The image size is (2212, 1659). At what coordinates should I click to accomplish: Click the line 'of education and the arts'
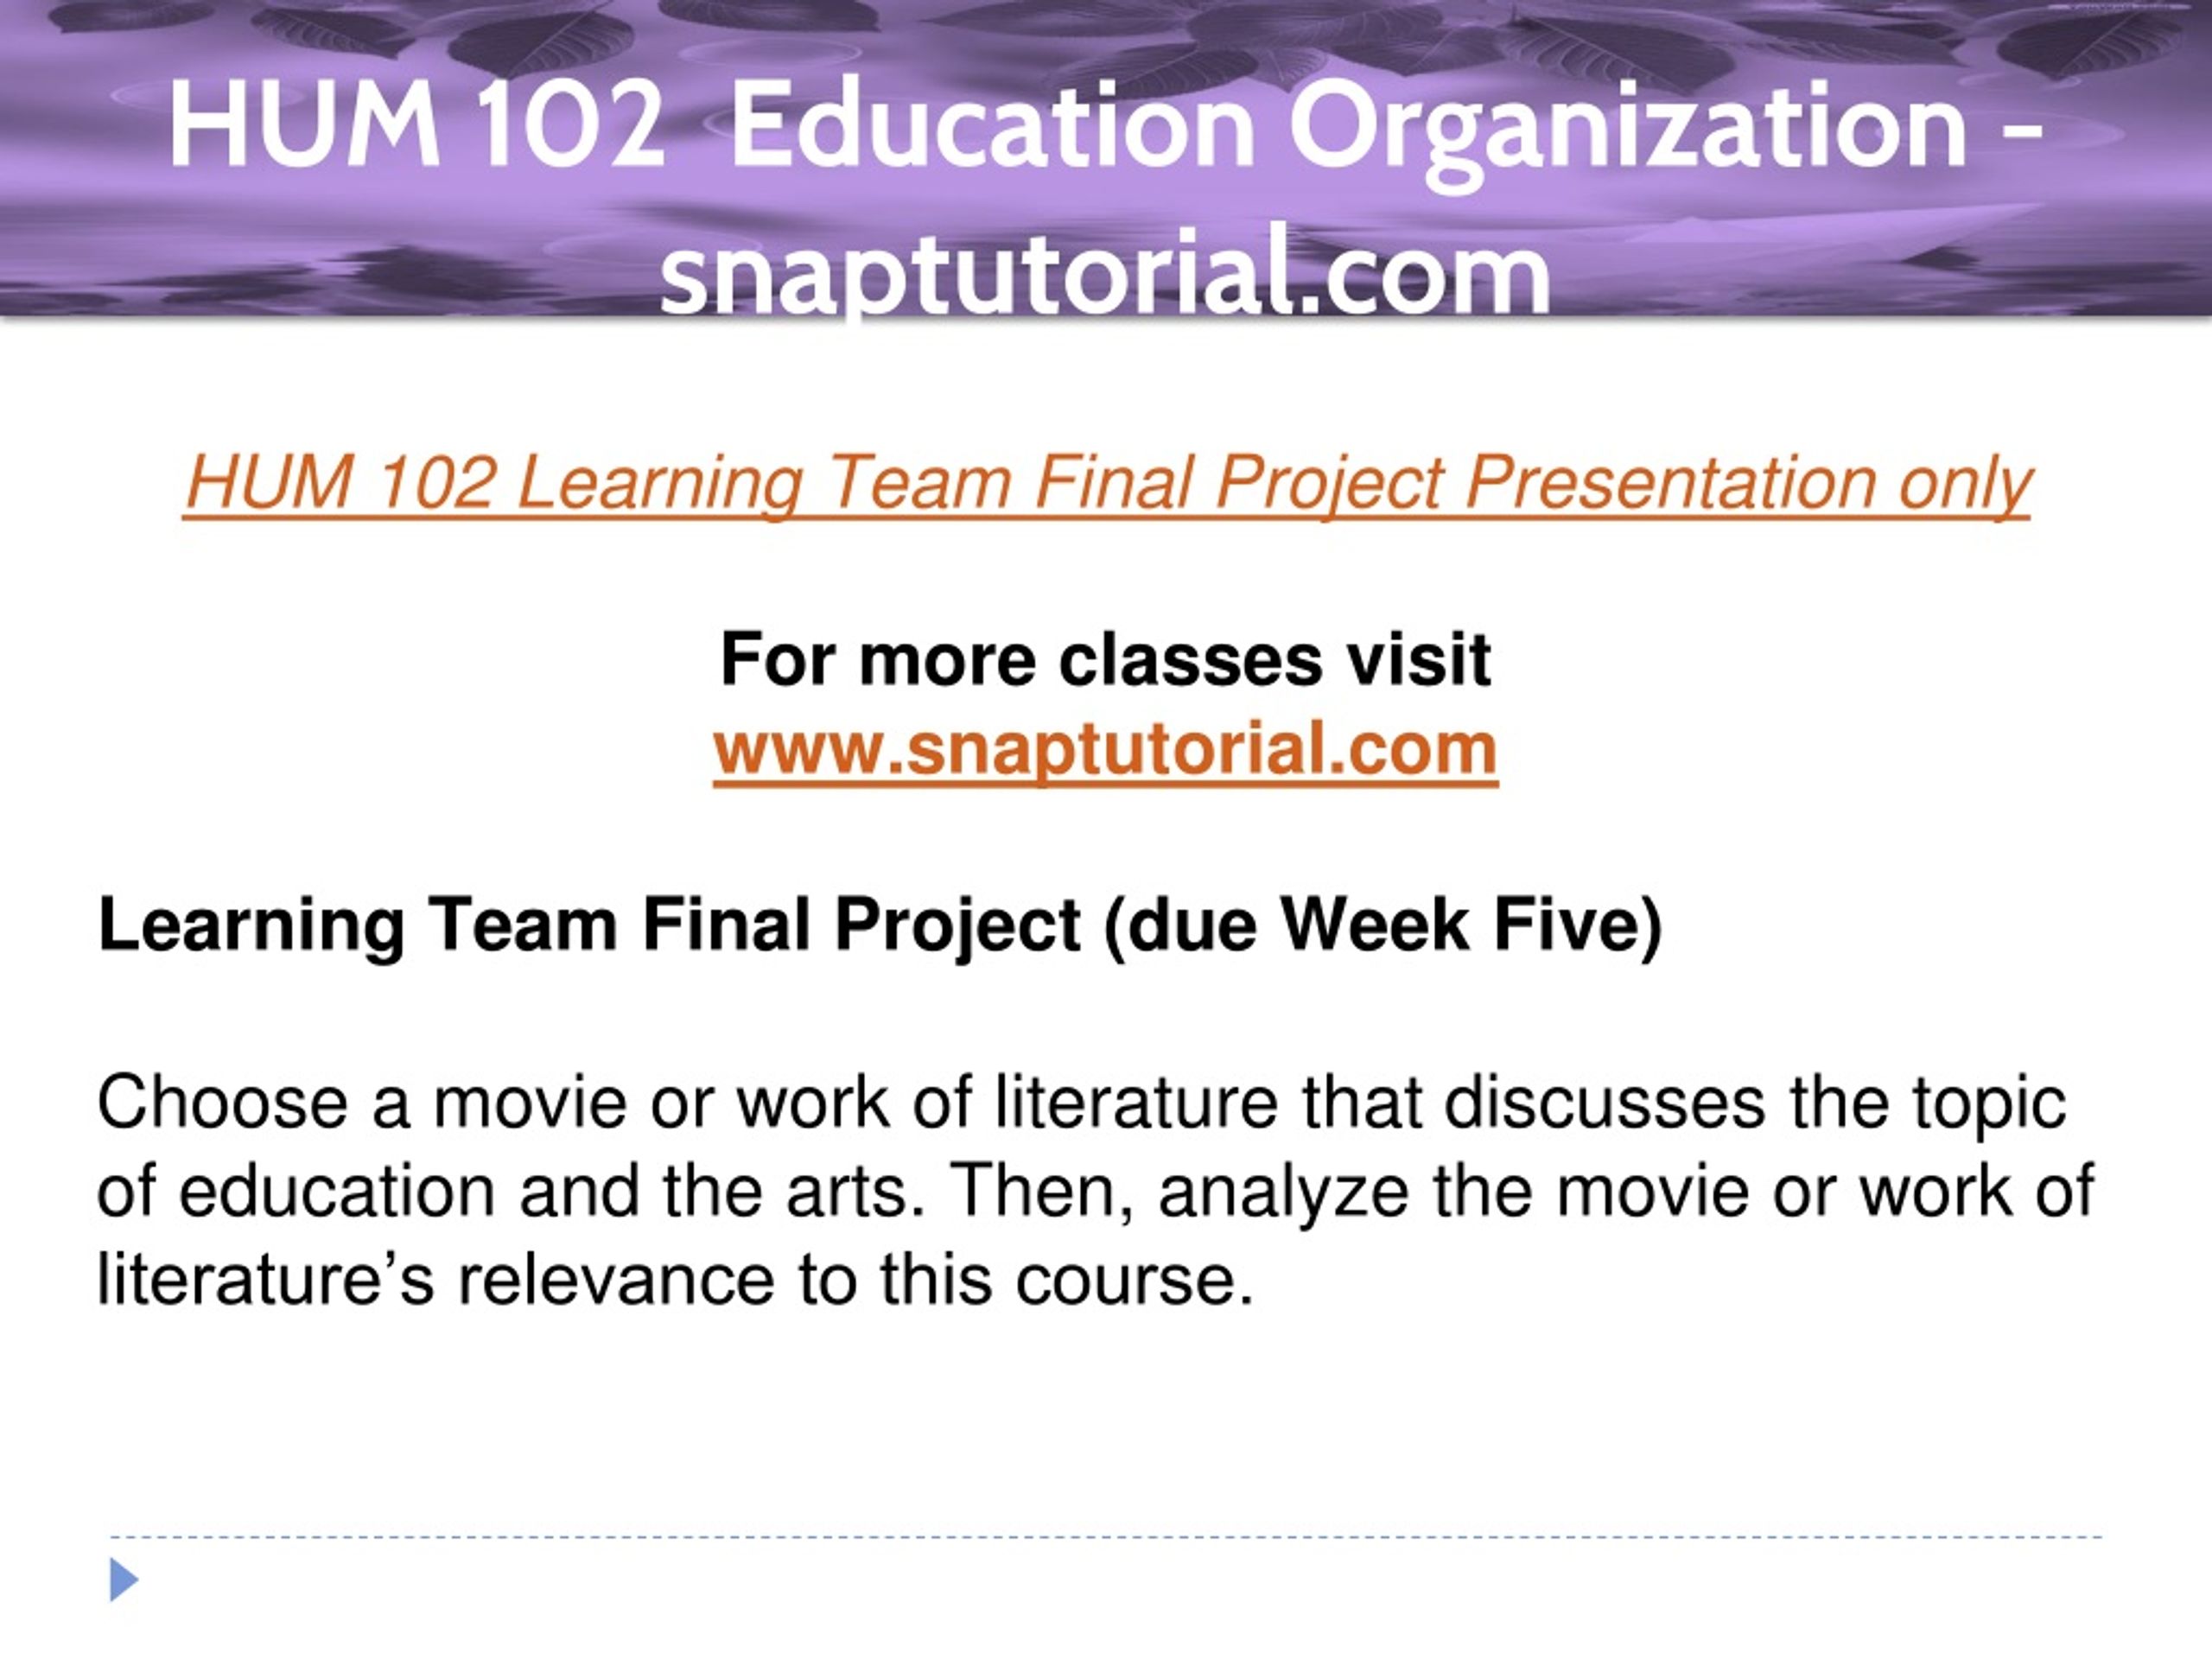pos(1096,1191)
